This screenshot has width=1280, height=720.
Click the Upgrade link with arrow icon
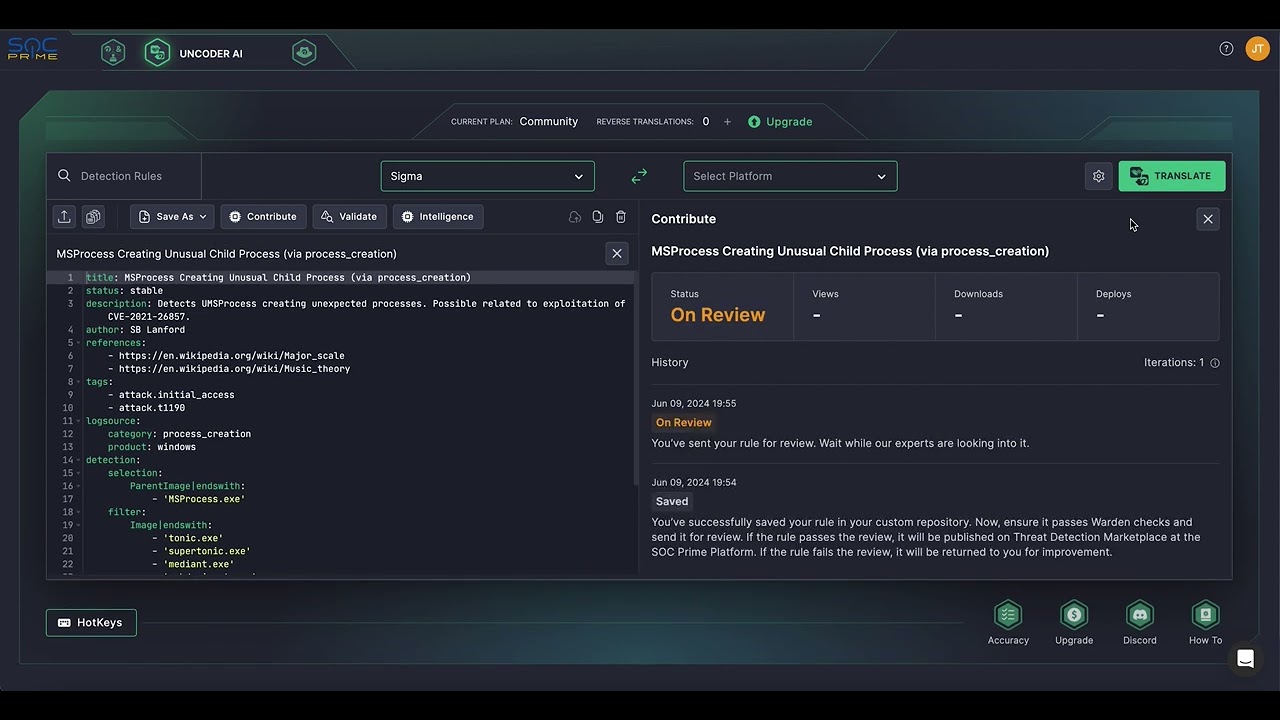click(780, 122)
